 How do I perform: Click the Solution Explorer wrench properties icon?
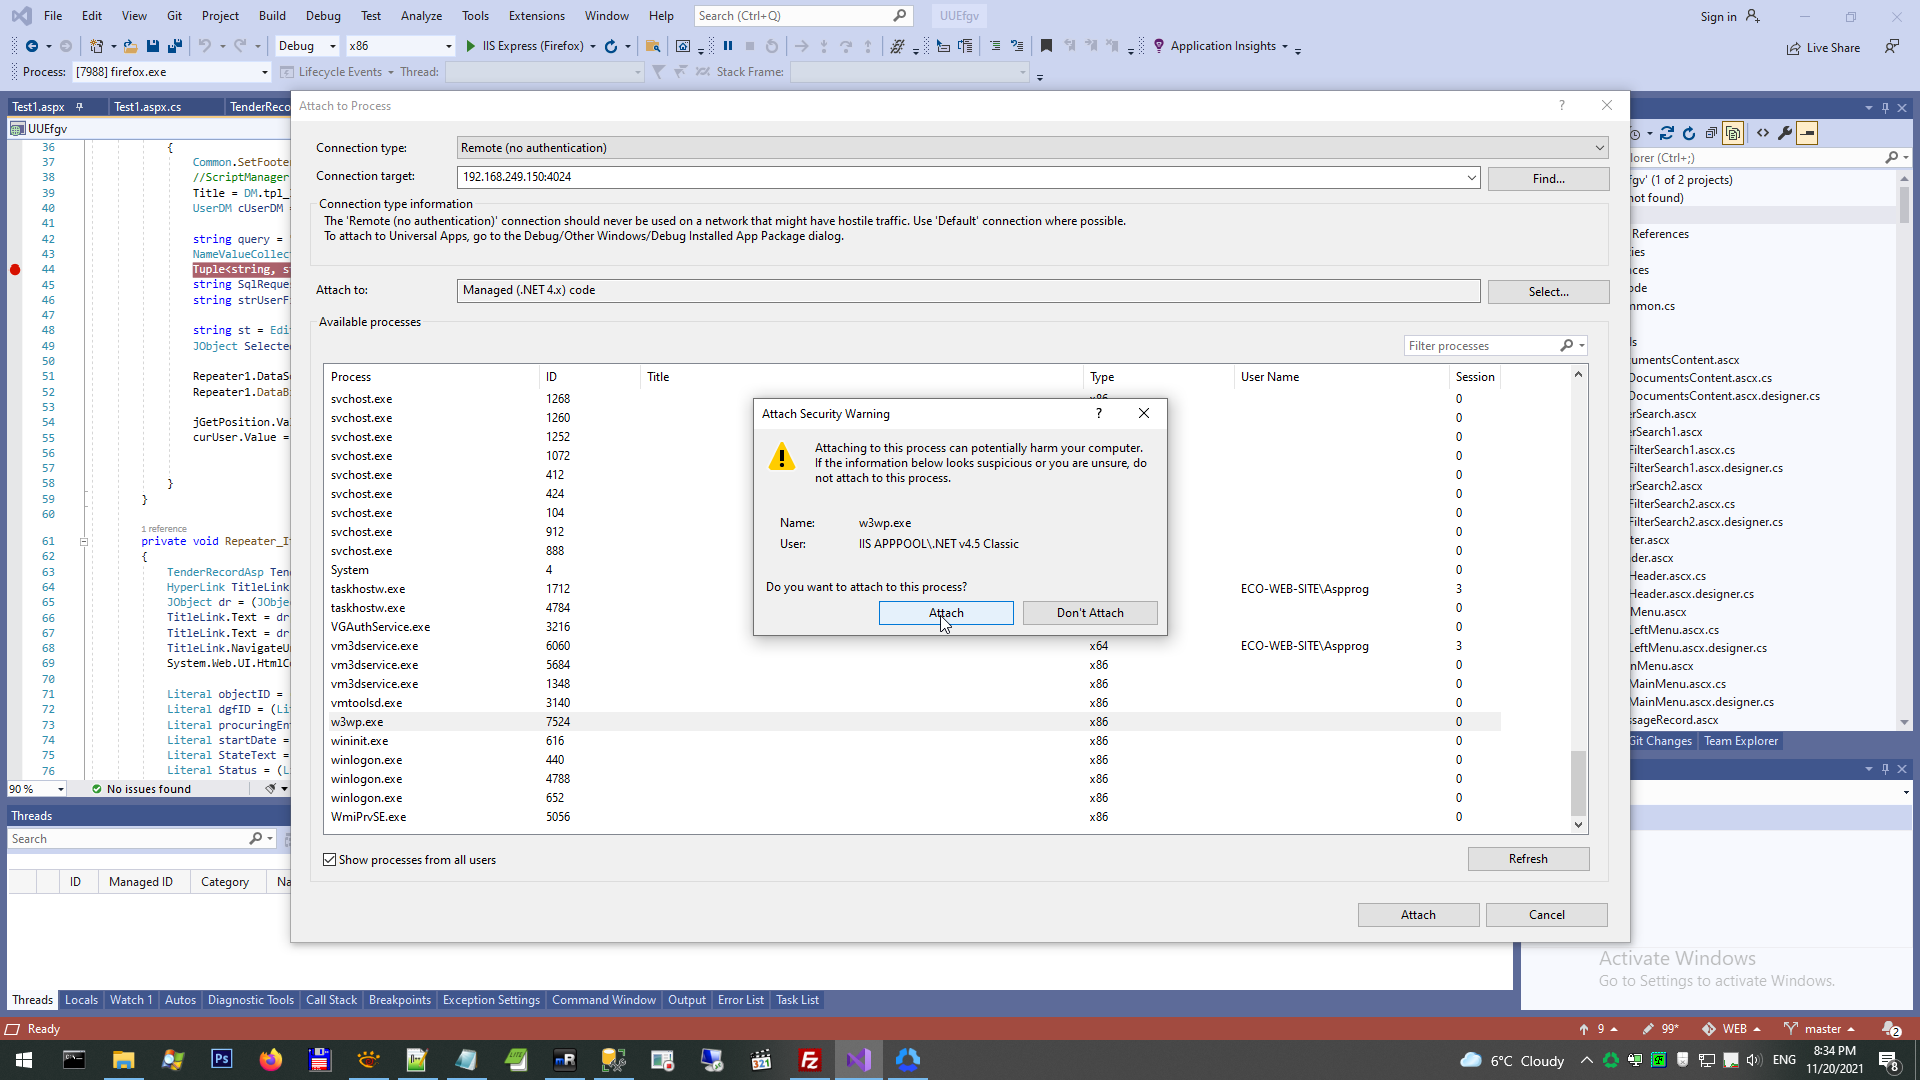click(x=1784, y=133)
